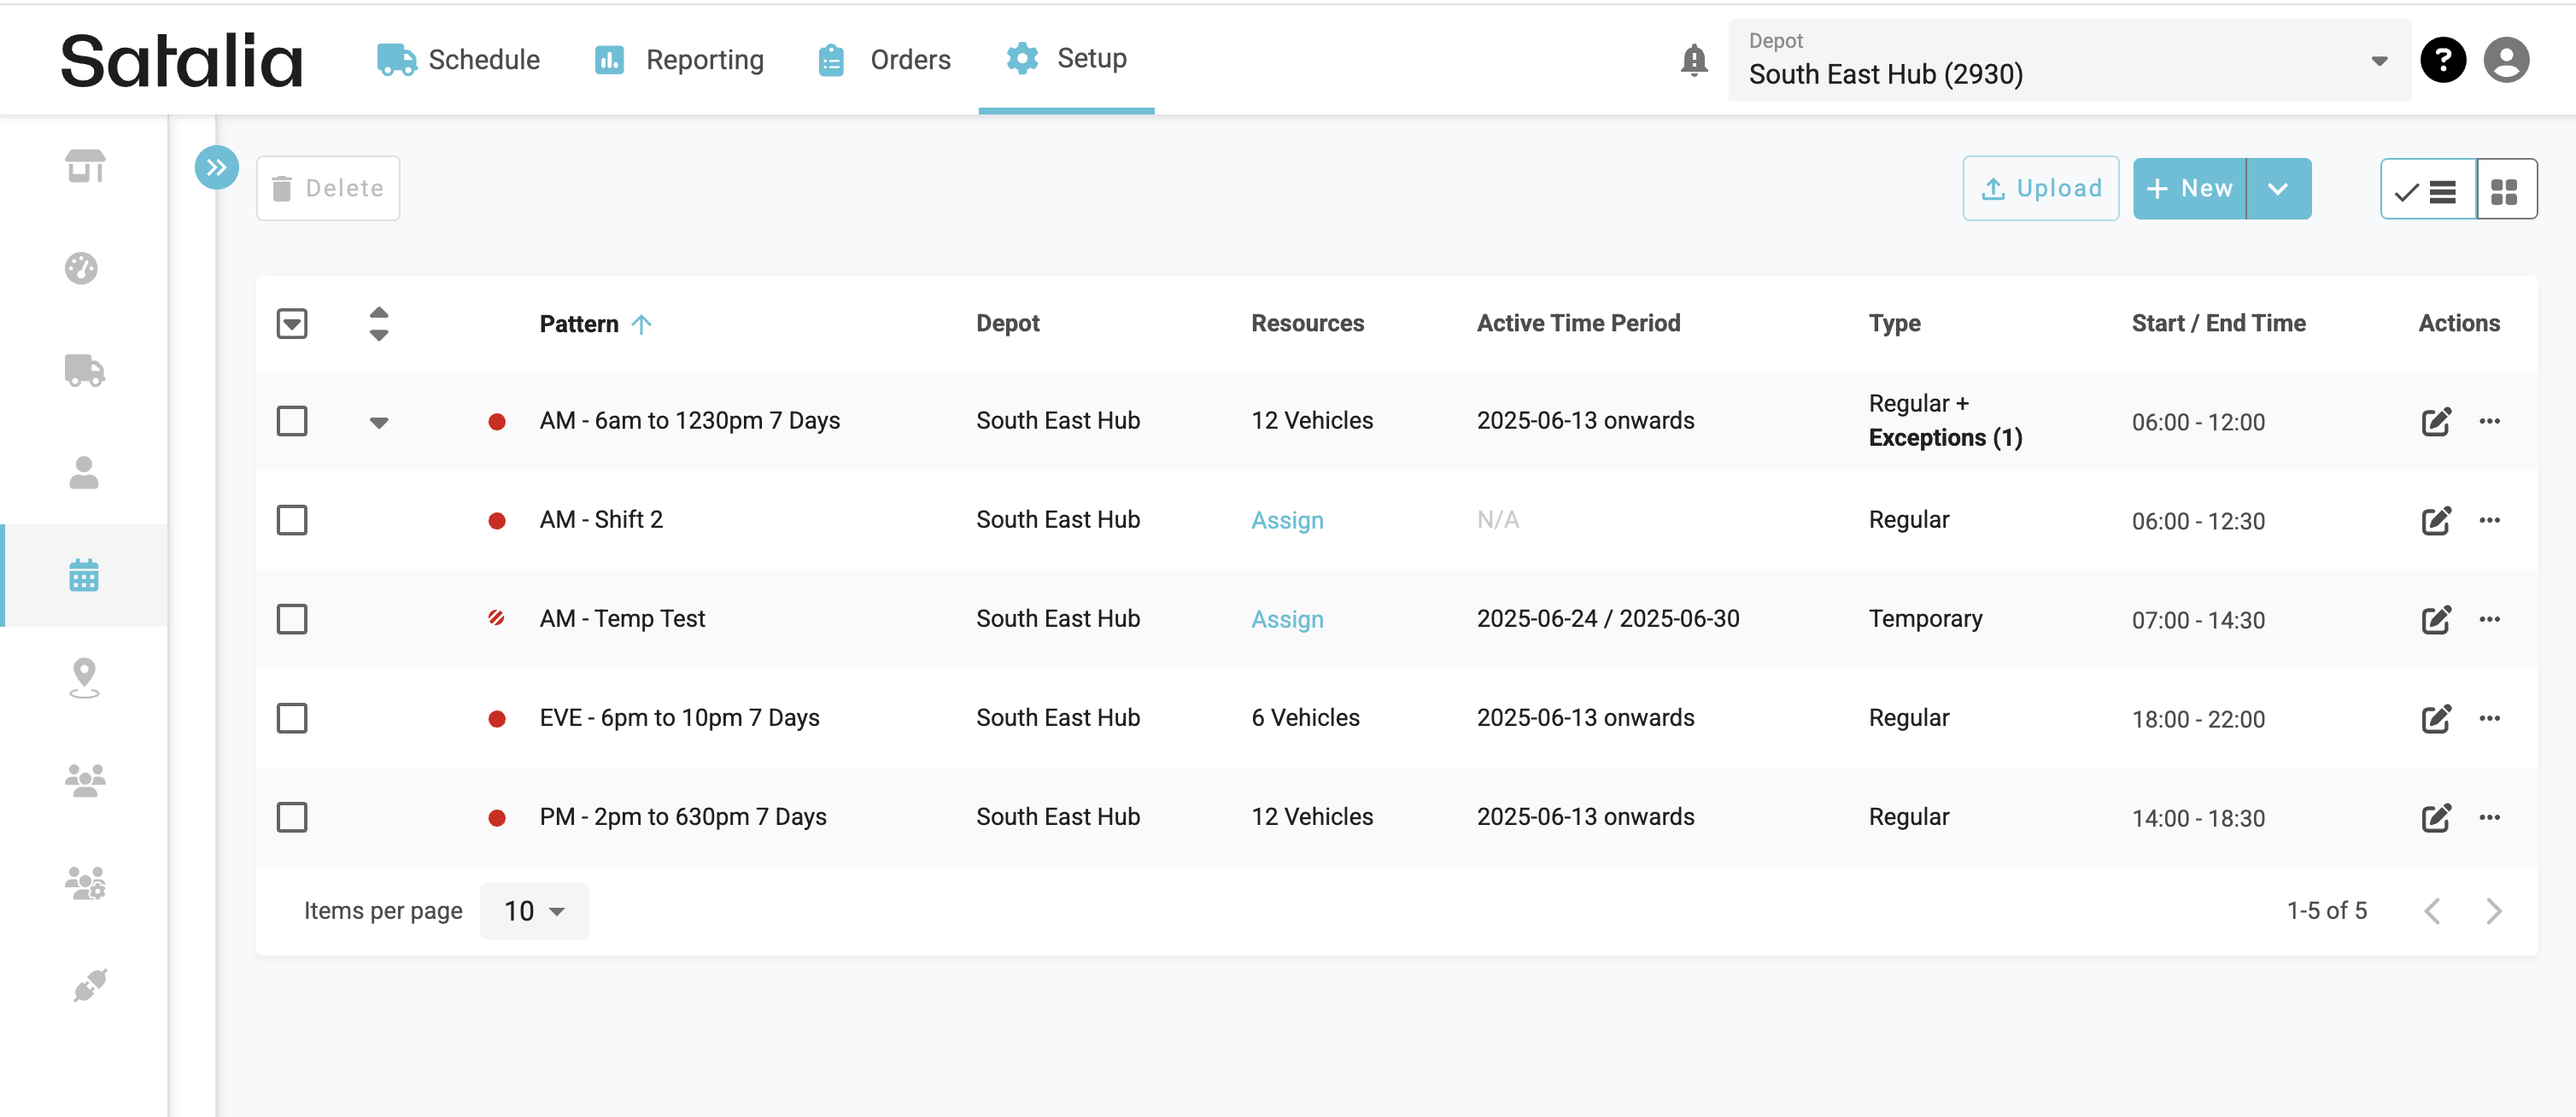
Task: Expand the New button dropdown arrow
Action: coord(2277,189)
